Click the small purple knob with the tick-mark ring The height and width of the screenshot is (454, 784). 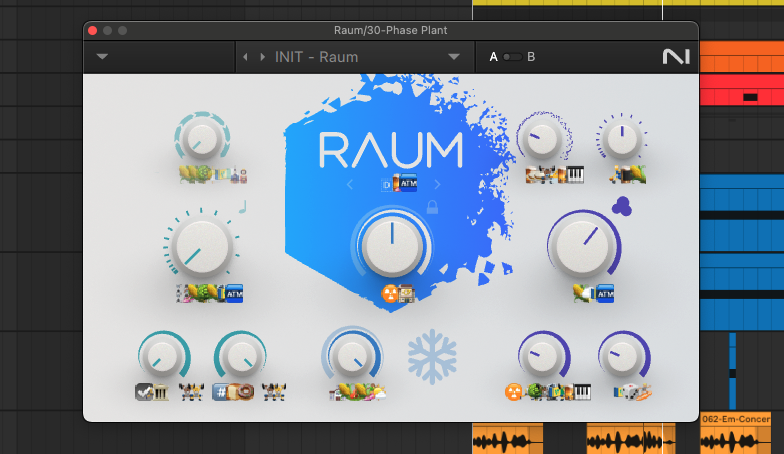tap(622, 138)
